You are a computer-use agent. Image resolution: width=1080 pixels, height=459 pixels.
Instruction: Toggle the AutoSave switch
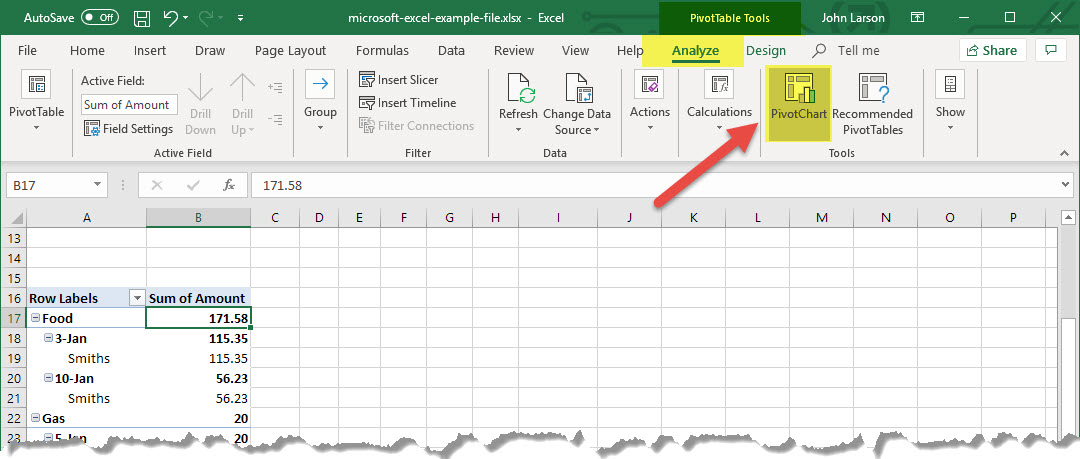99,18
